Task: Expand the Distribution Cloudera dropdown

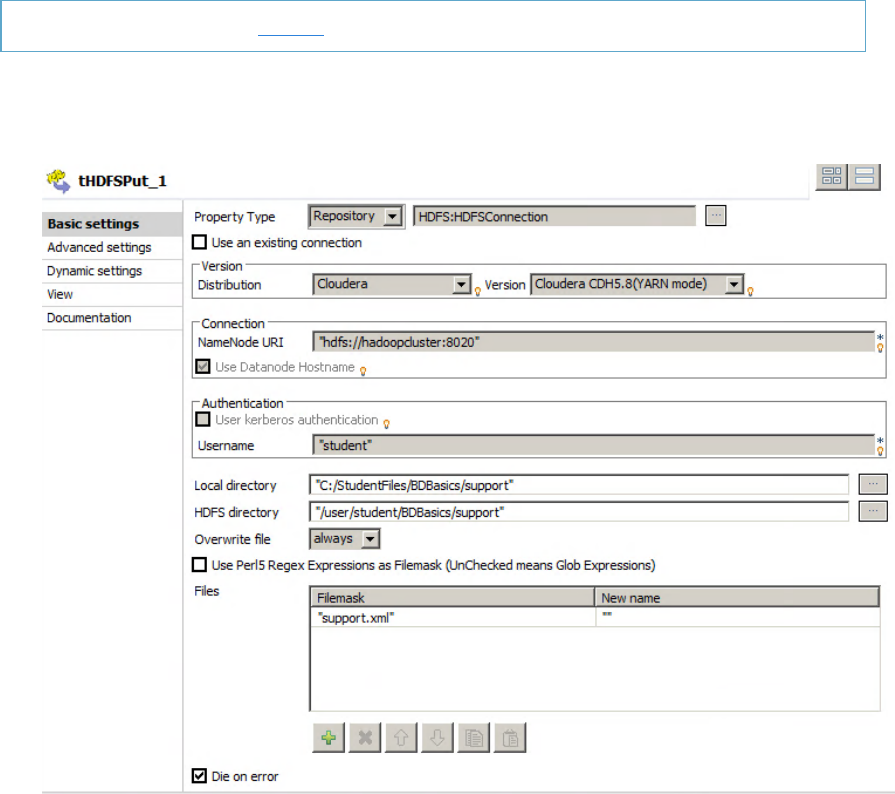Action: click(x=461, y=285)
